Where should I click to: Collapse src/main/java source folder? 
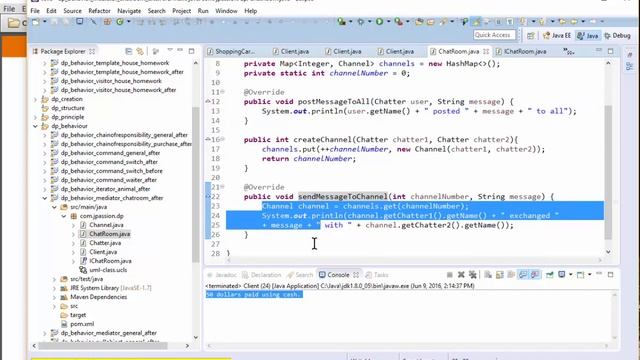pos(54,207)
